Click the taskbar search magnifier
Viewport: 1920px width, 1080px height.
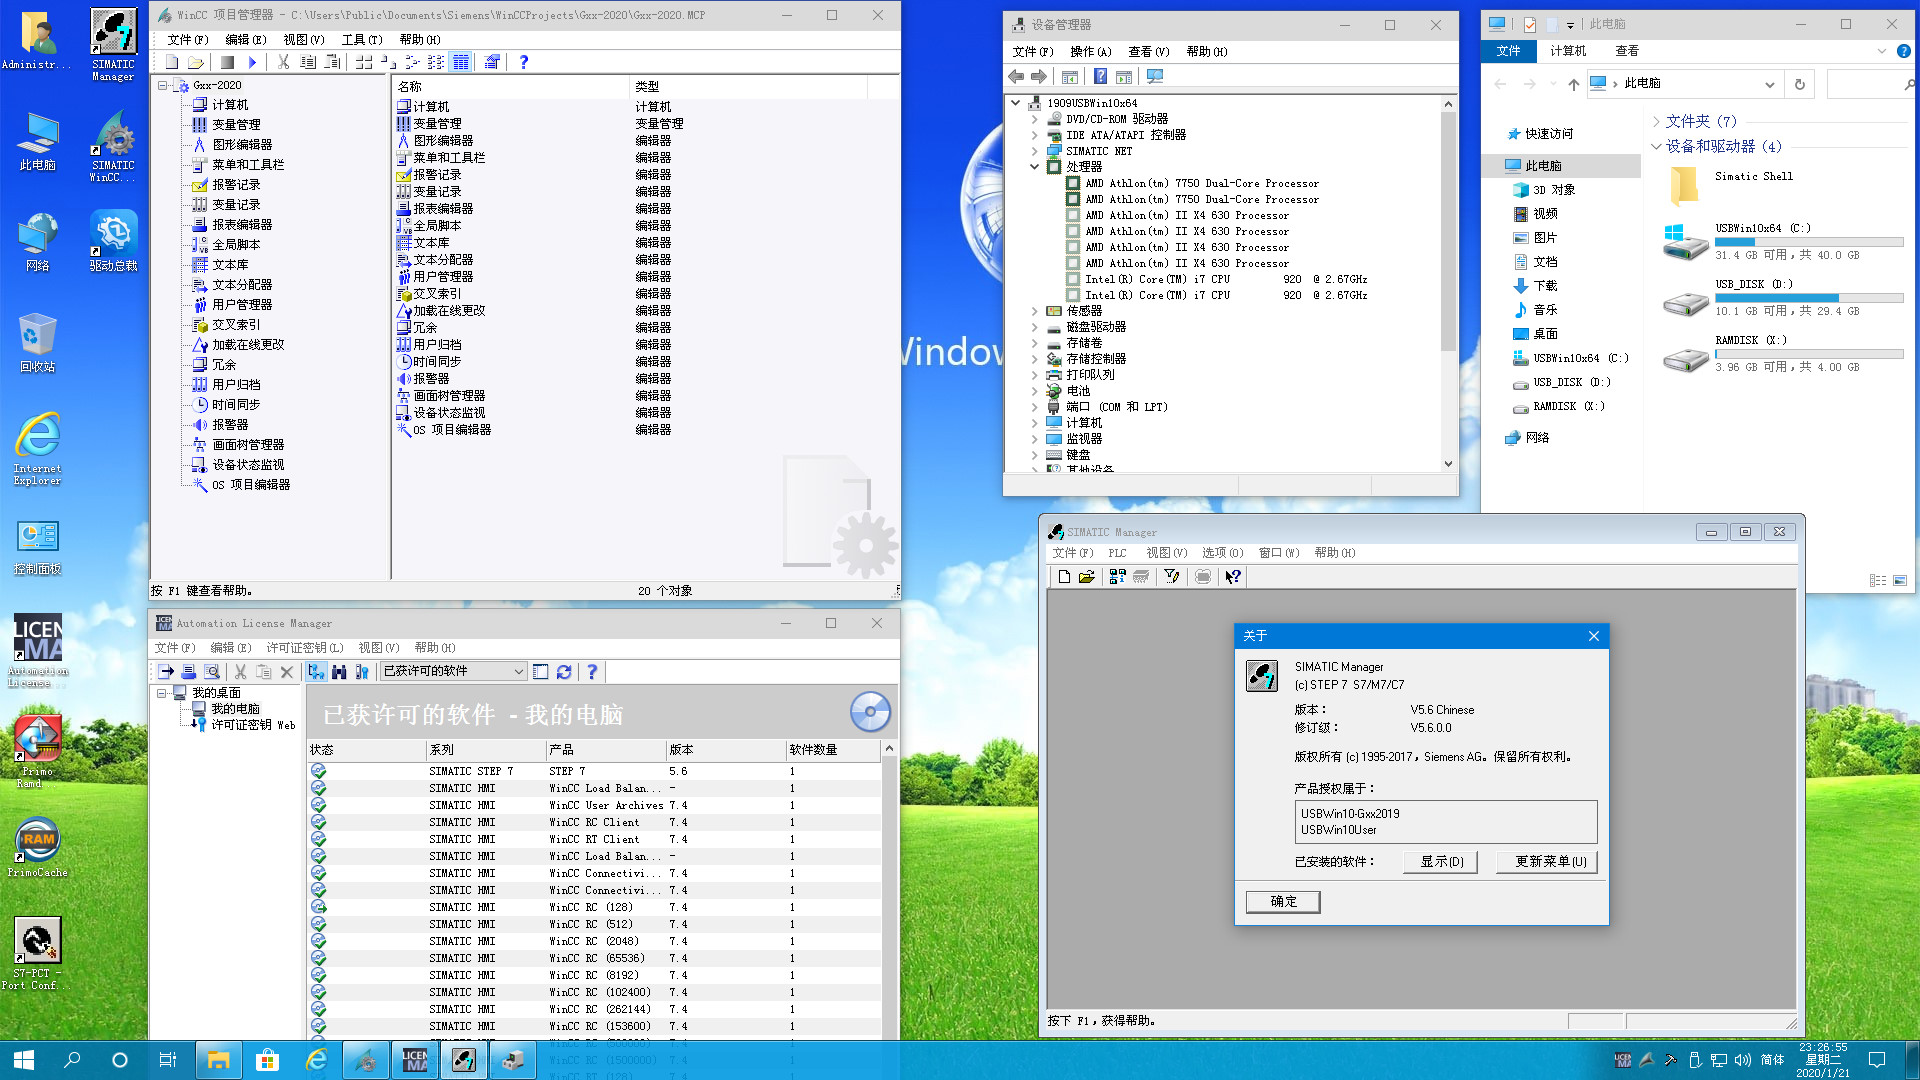(x=72, y=1060)
